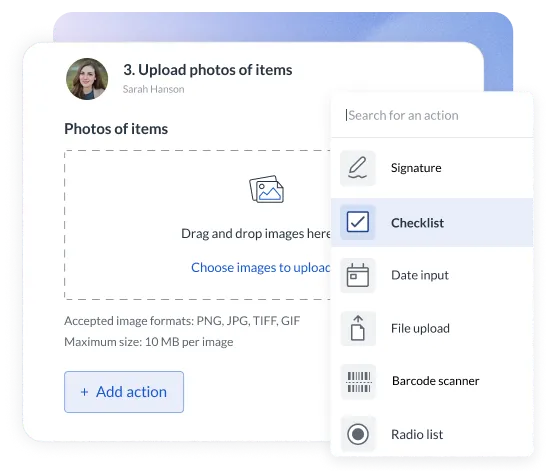Focus the Search for an action field
The height and width of the screenshot is (471, 548).
pos(432,115)
